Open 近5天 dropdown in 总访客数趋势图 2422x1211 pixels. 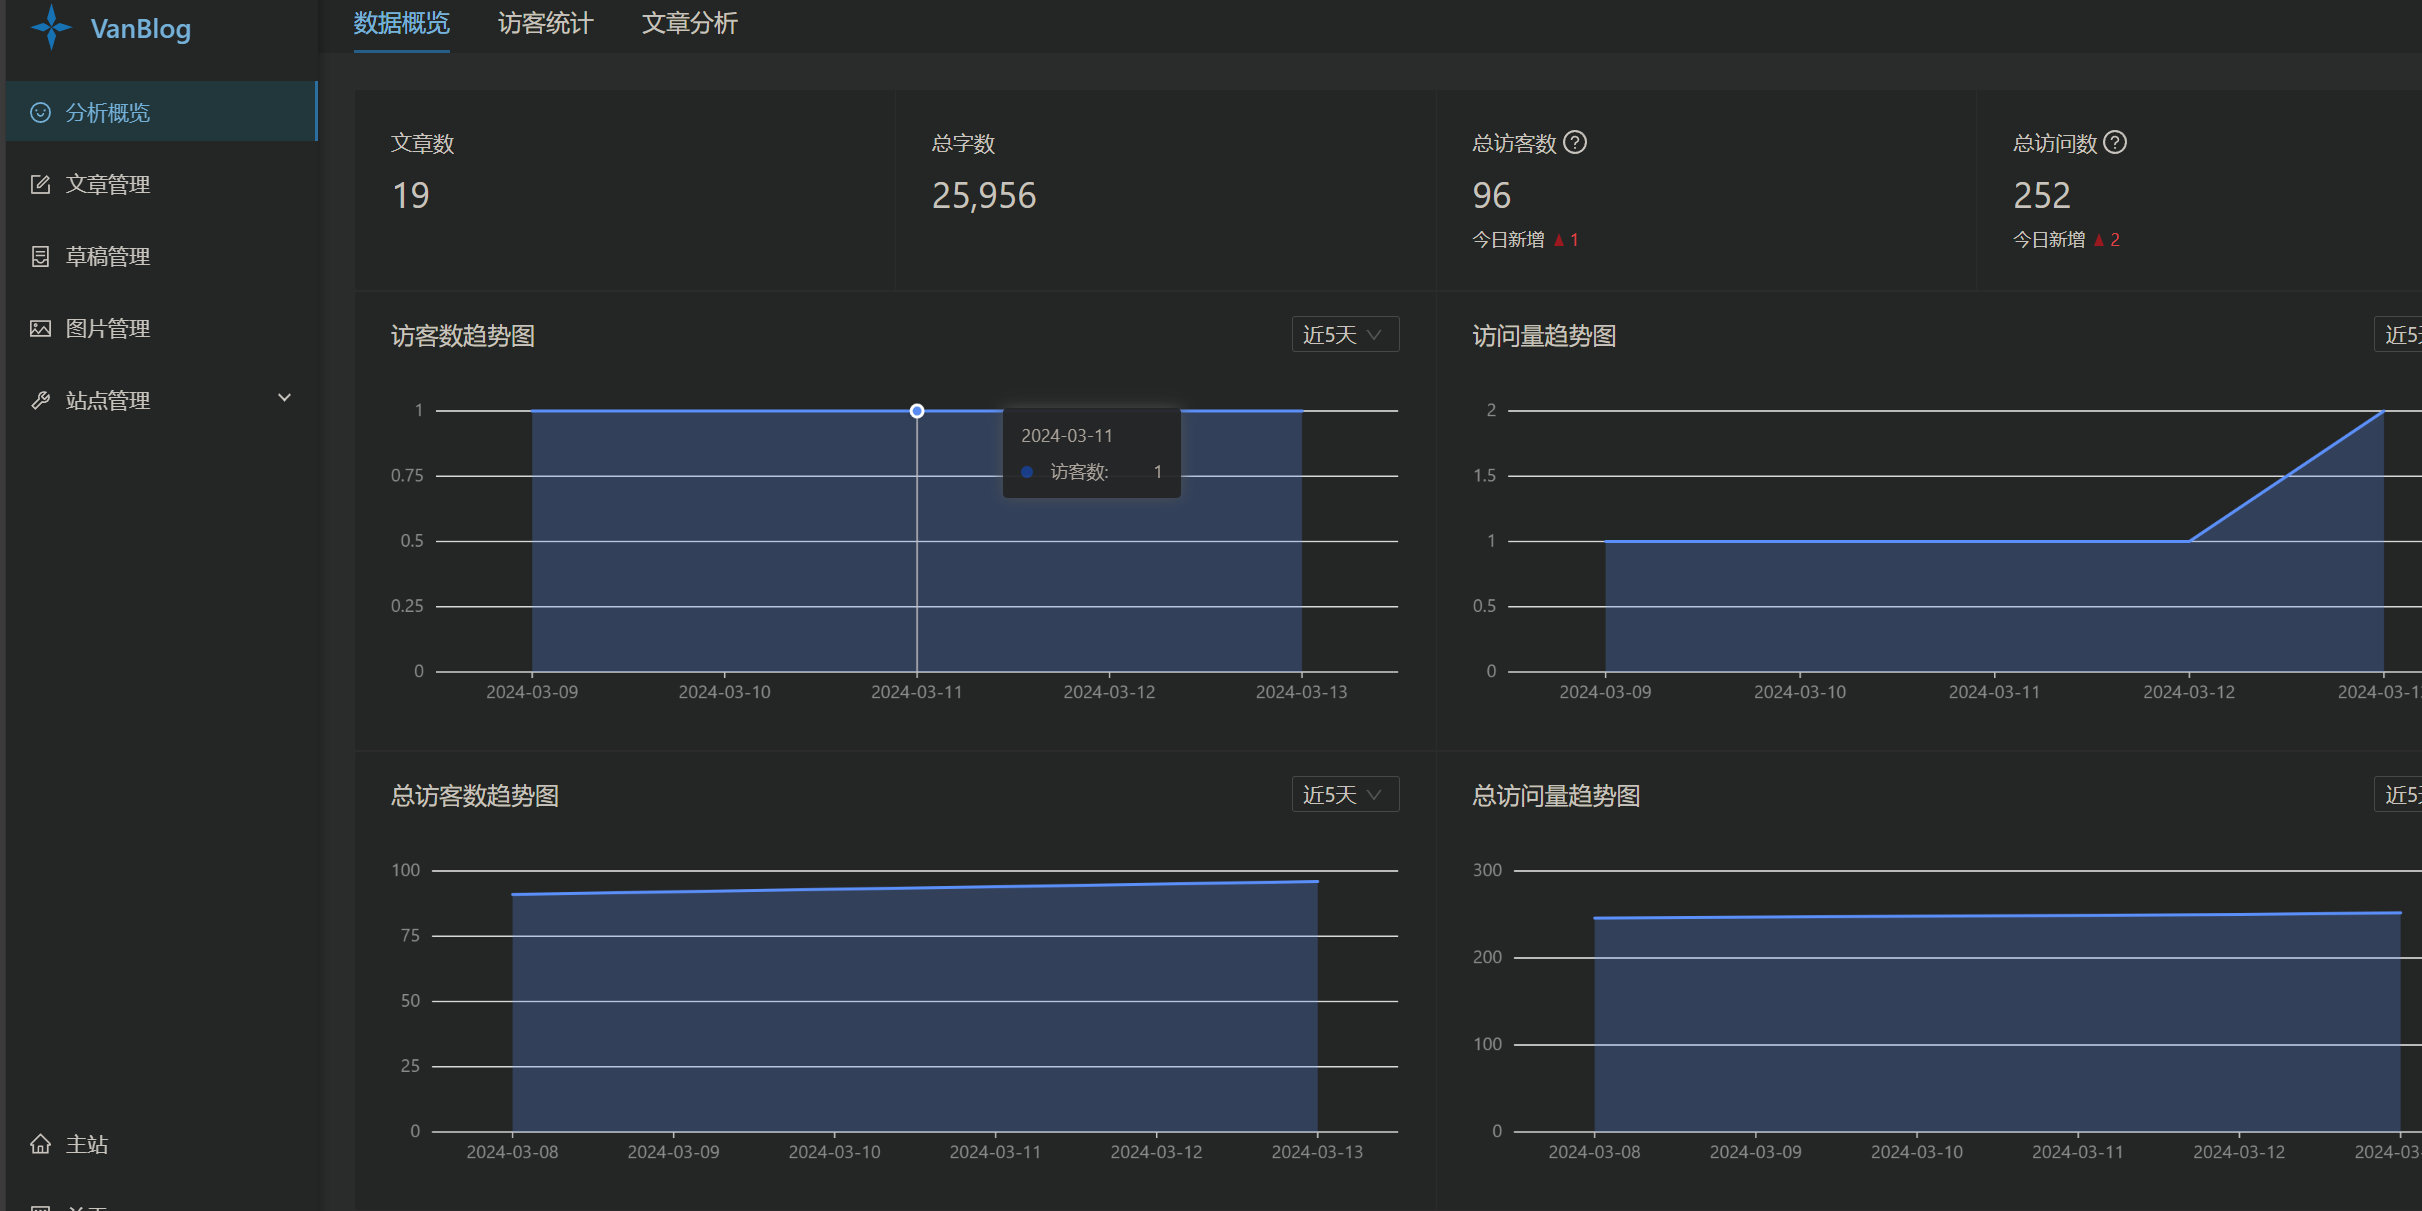[x=1344, y=795]
